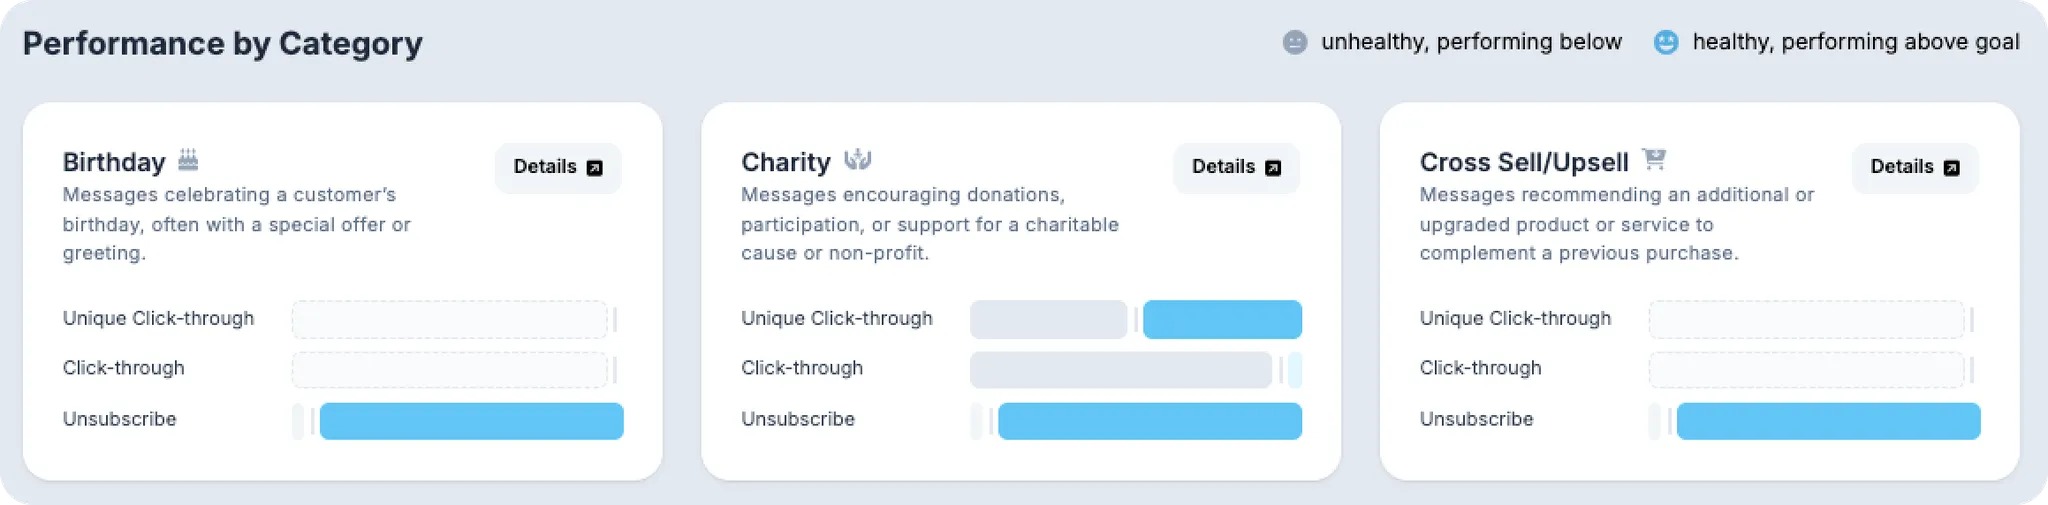Click the Birthday Click-through empty bar

450,370
